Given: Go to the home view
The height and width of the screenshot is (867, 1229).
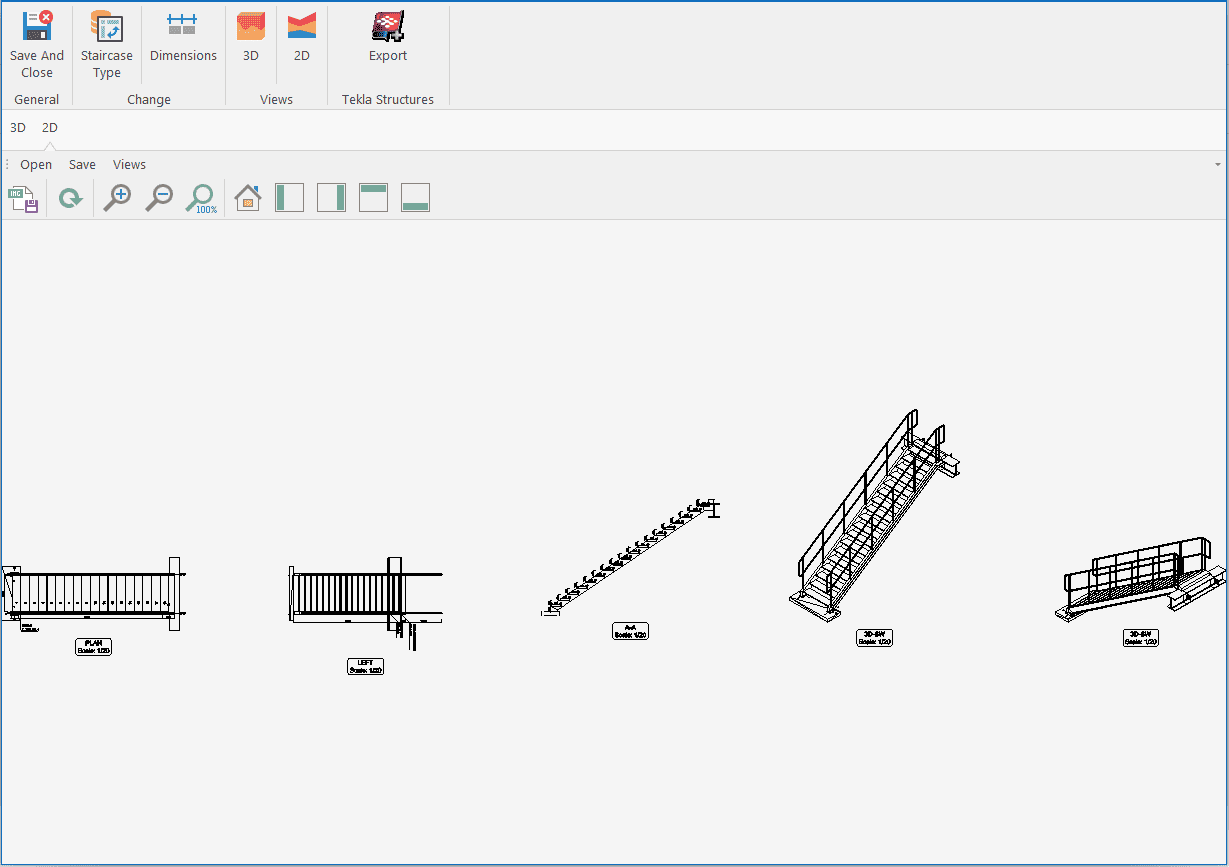Looking at the screenshot, I should [247, 198].
